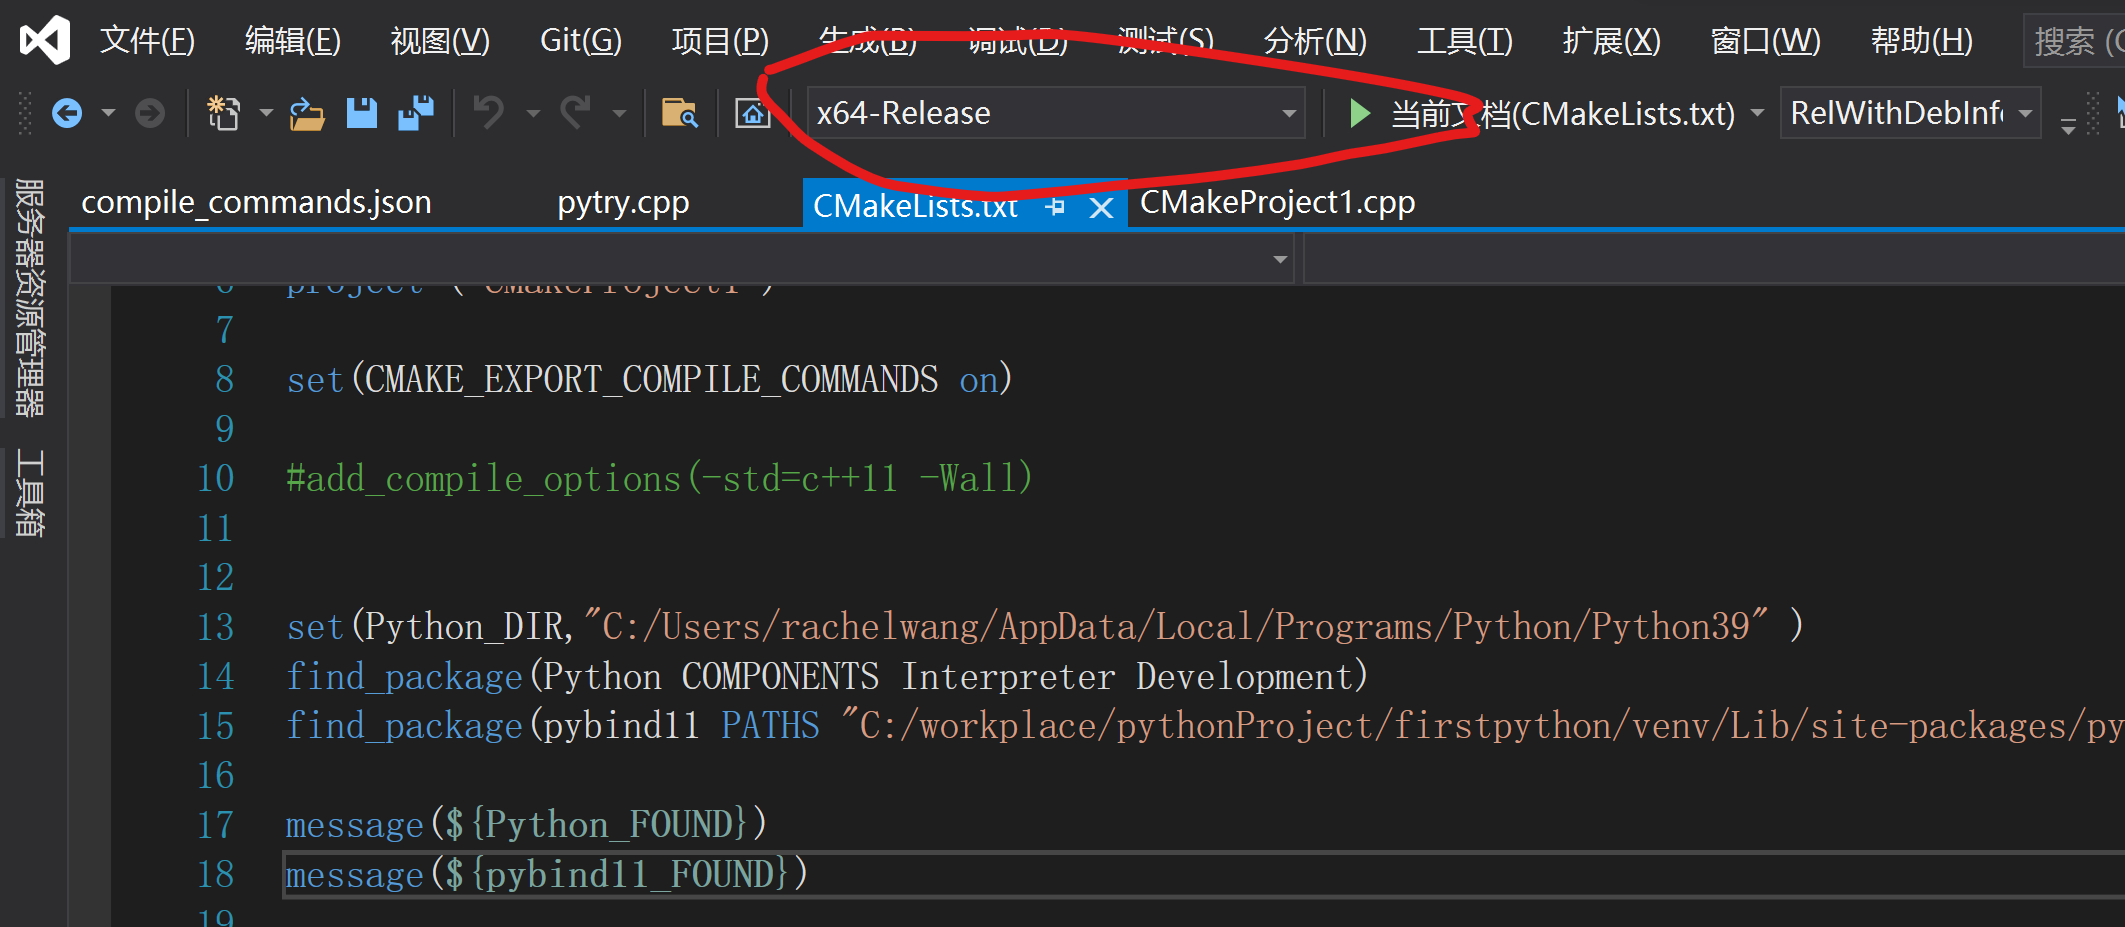Switch to pytry.cpp tab
2125x927 pixels.
click(x=623, y=203)
